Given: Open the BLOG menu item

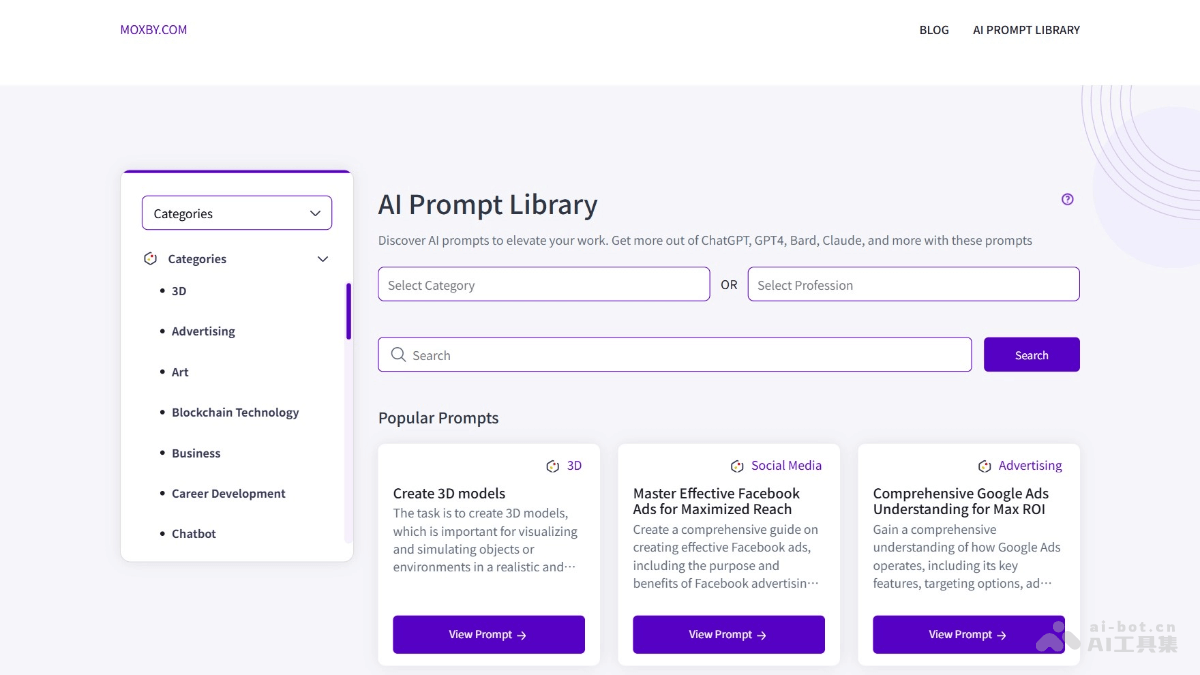Looking at the screenshot, I should (934, 30).
